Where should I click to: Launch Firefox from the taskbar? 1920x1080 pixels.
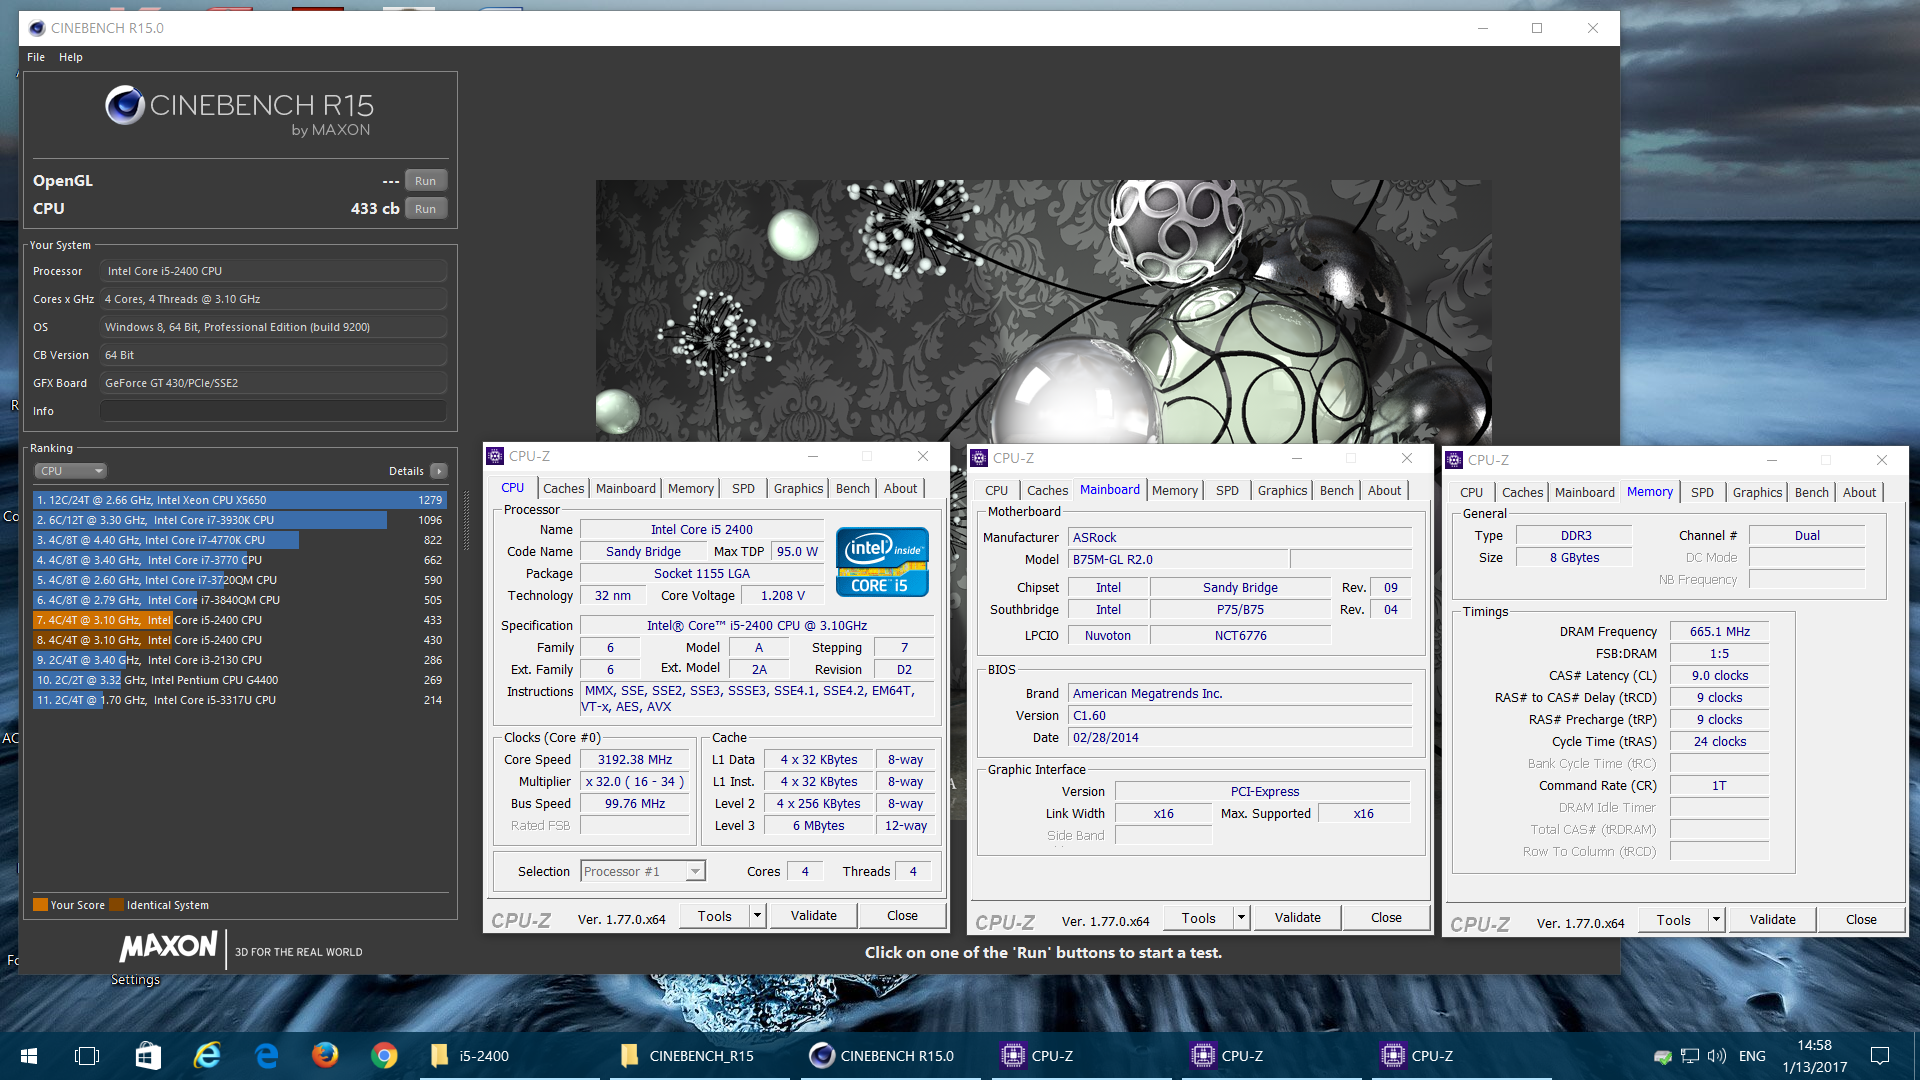point(325,1056)
